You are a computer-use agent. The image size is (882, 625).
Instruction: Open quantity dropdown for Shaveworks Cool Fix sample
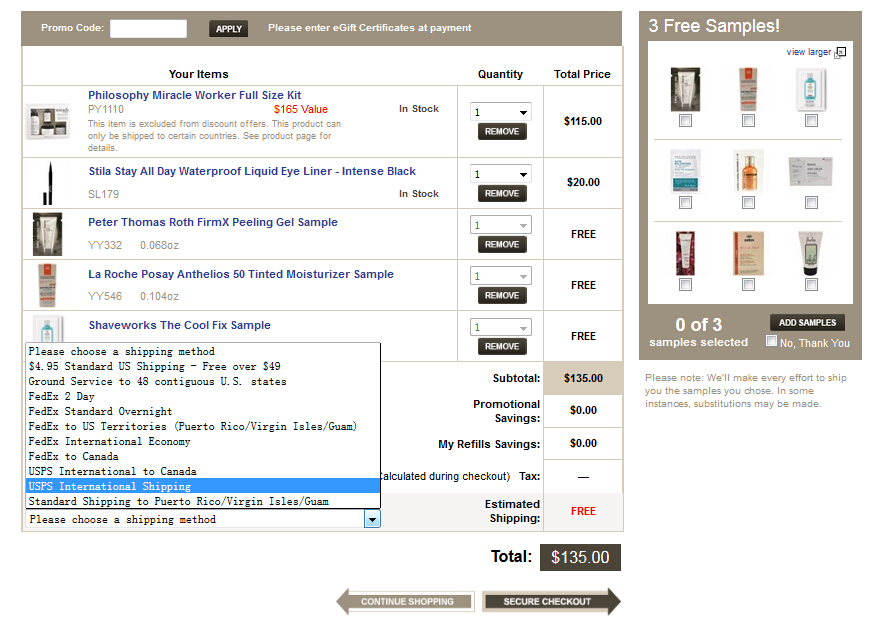coord(501,327)
